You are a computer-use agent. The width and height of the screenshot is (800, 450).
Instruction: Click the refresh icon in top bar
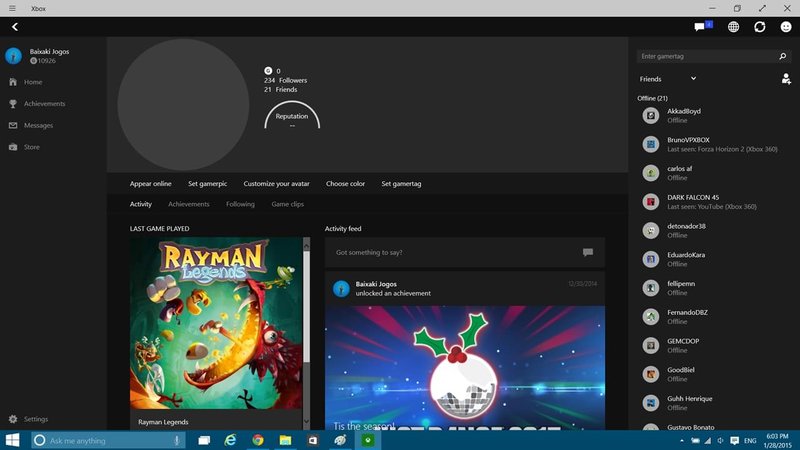(x=760, y=27)
